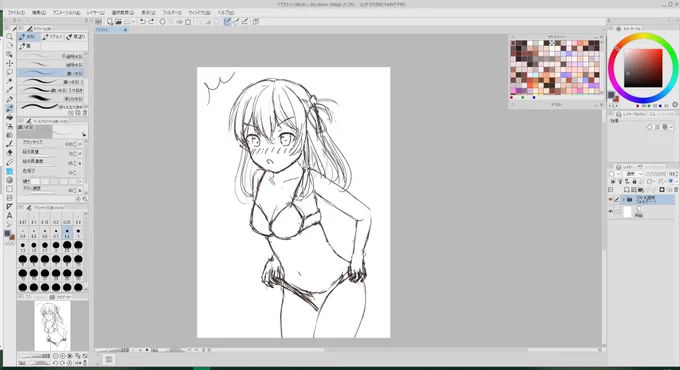Toggle clip to layer below icon

613,181
